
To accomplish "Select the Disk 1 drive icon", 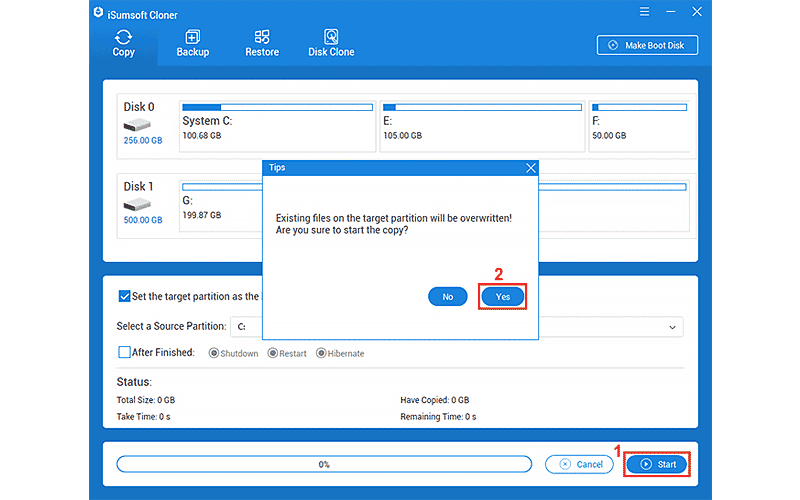I will coord(137,205).
